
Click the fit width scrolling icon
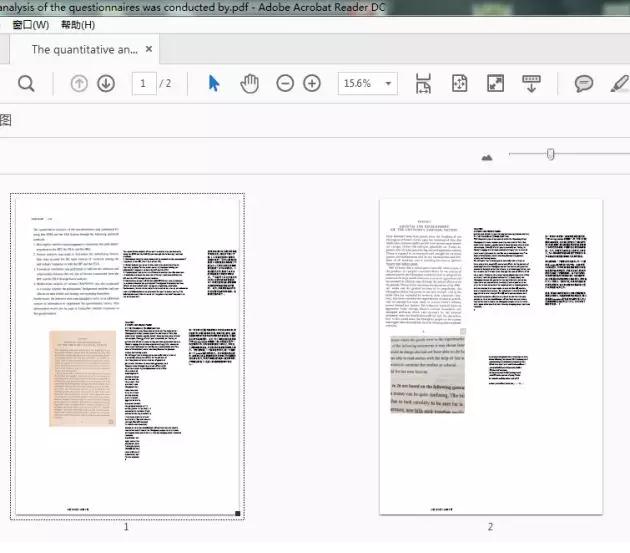click(423, 84)
